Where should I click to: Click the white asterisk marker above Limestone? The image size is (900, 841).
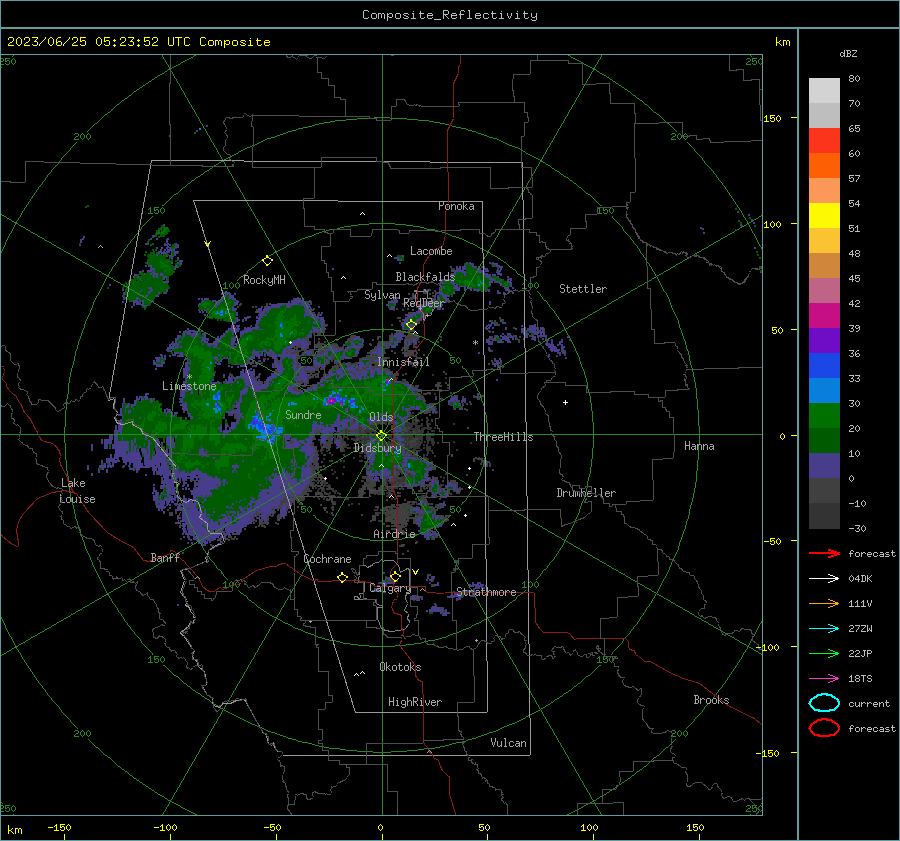click(189, 376)
